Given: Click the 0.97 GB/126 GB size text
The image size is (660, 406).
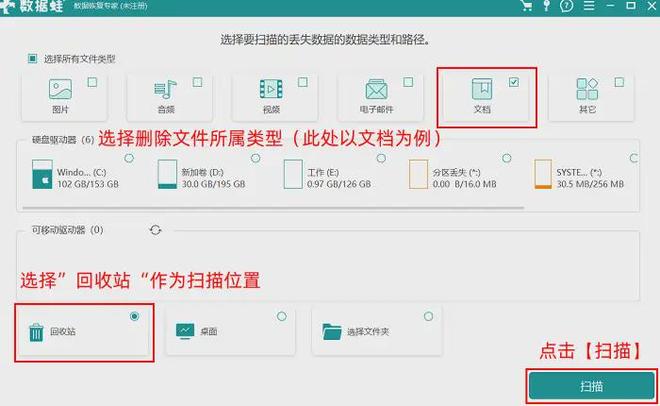Looking at the screenshot, I should click(339, 184).
